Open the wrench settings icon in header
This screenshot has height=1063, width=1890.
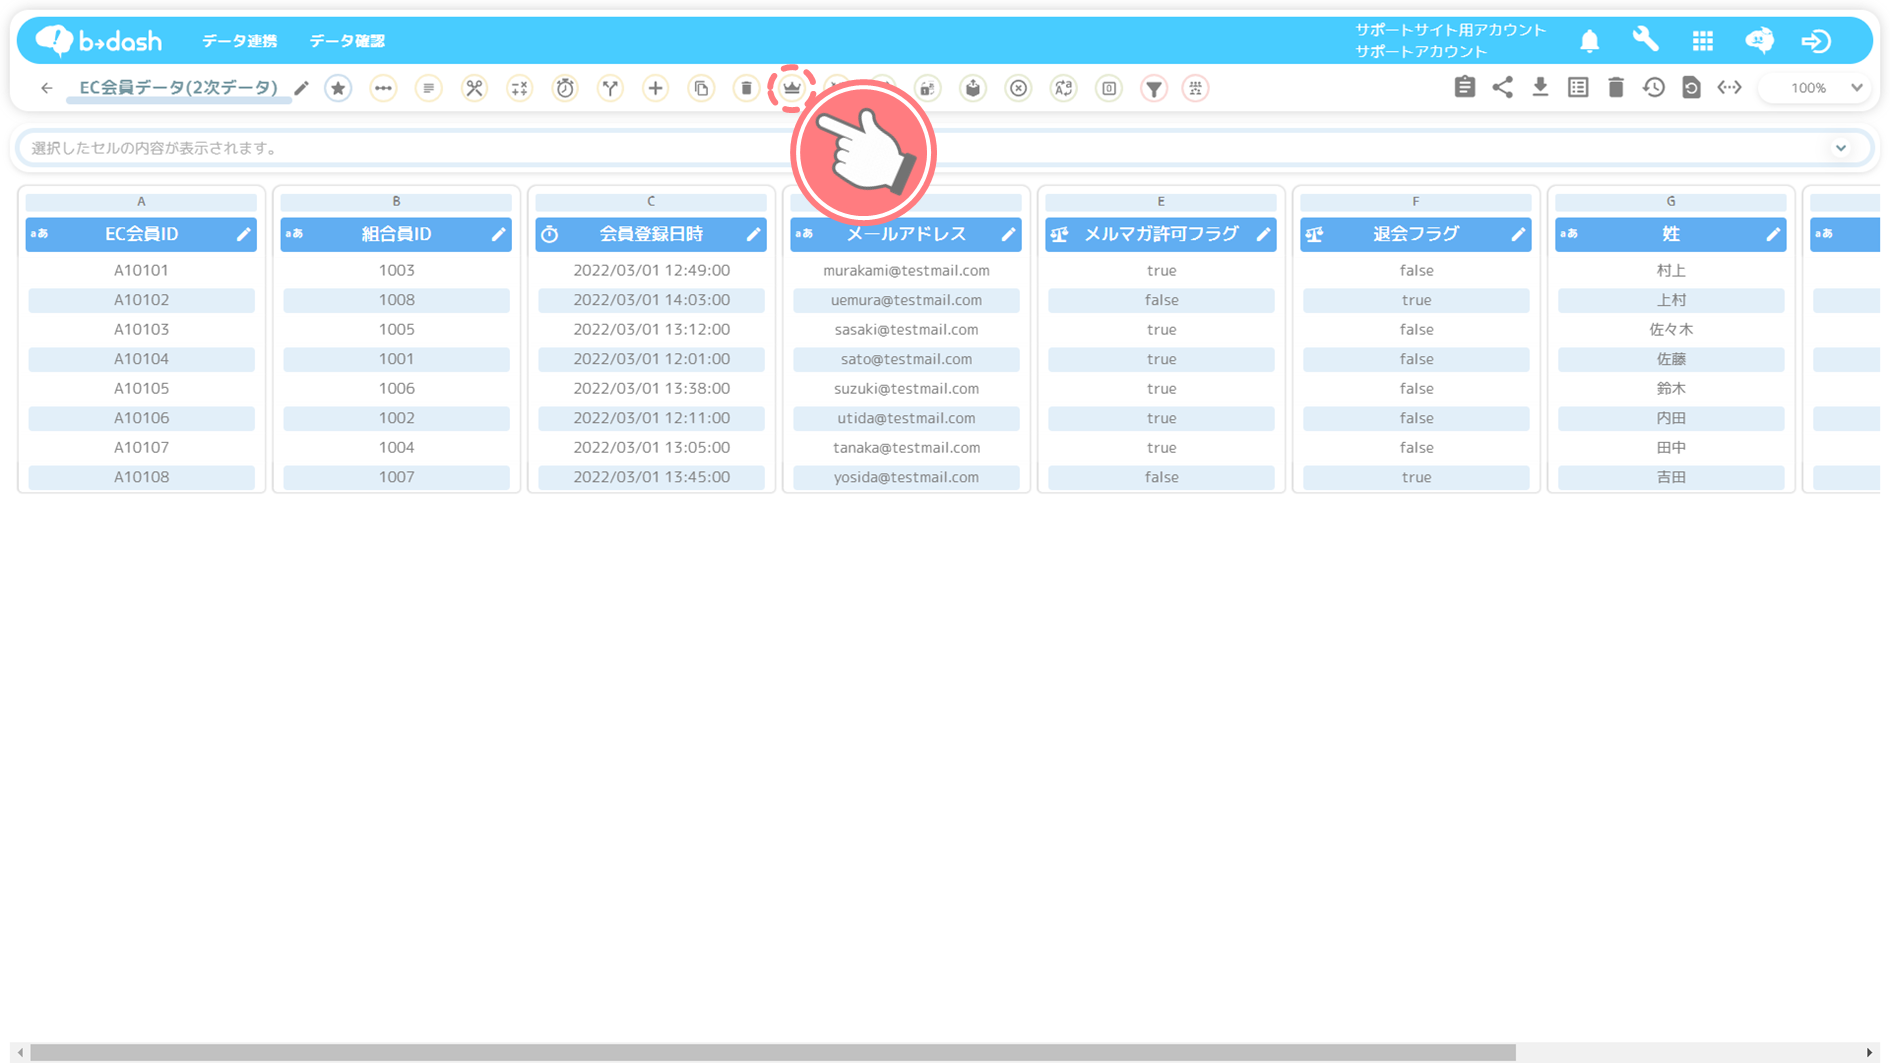click(1645, 40)
